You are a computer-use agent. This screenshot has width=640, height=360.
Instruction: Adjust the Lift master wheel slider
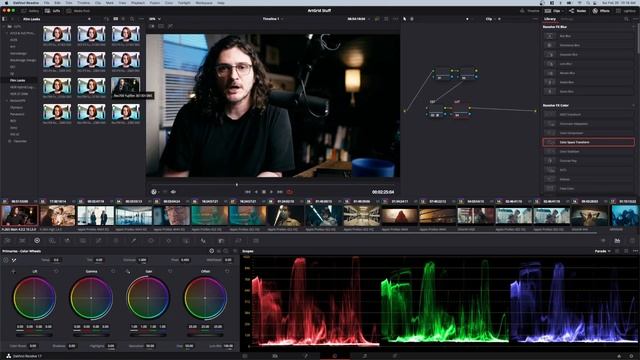tap(34, 335)
